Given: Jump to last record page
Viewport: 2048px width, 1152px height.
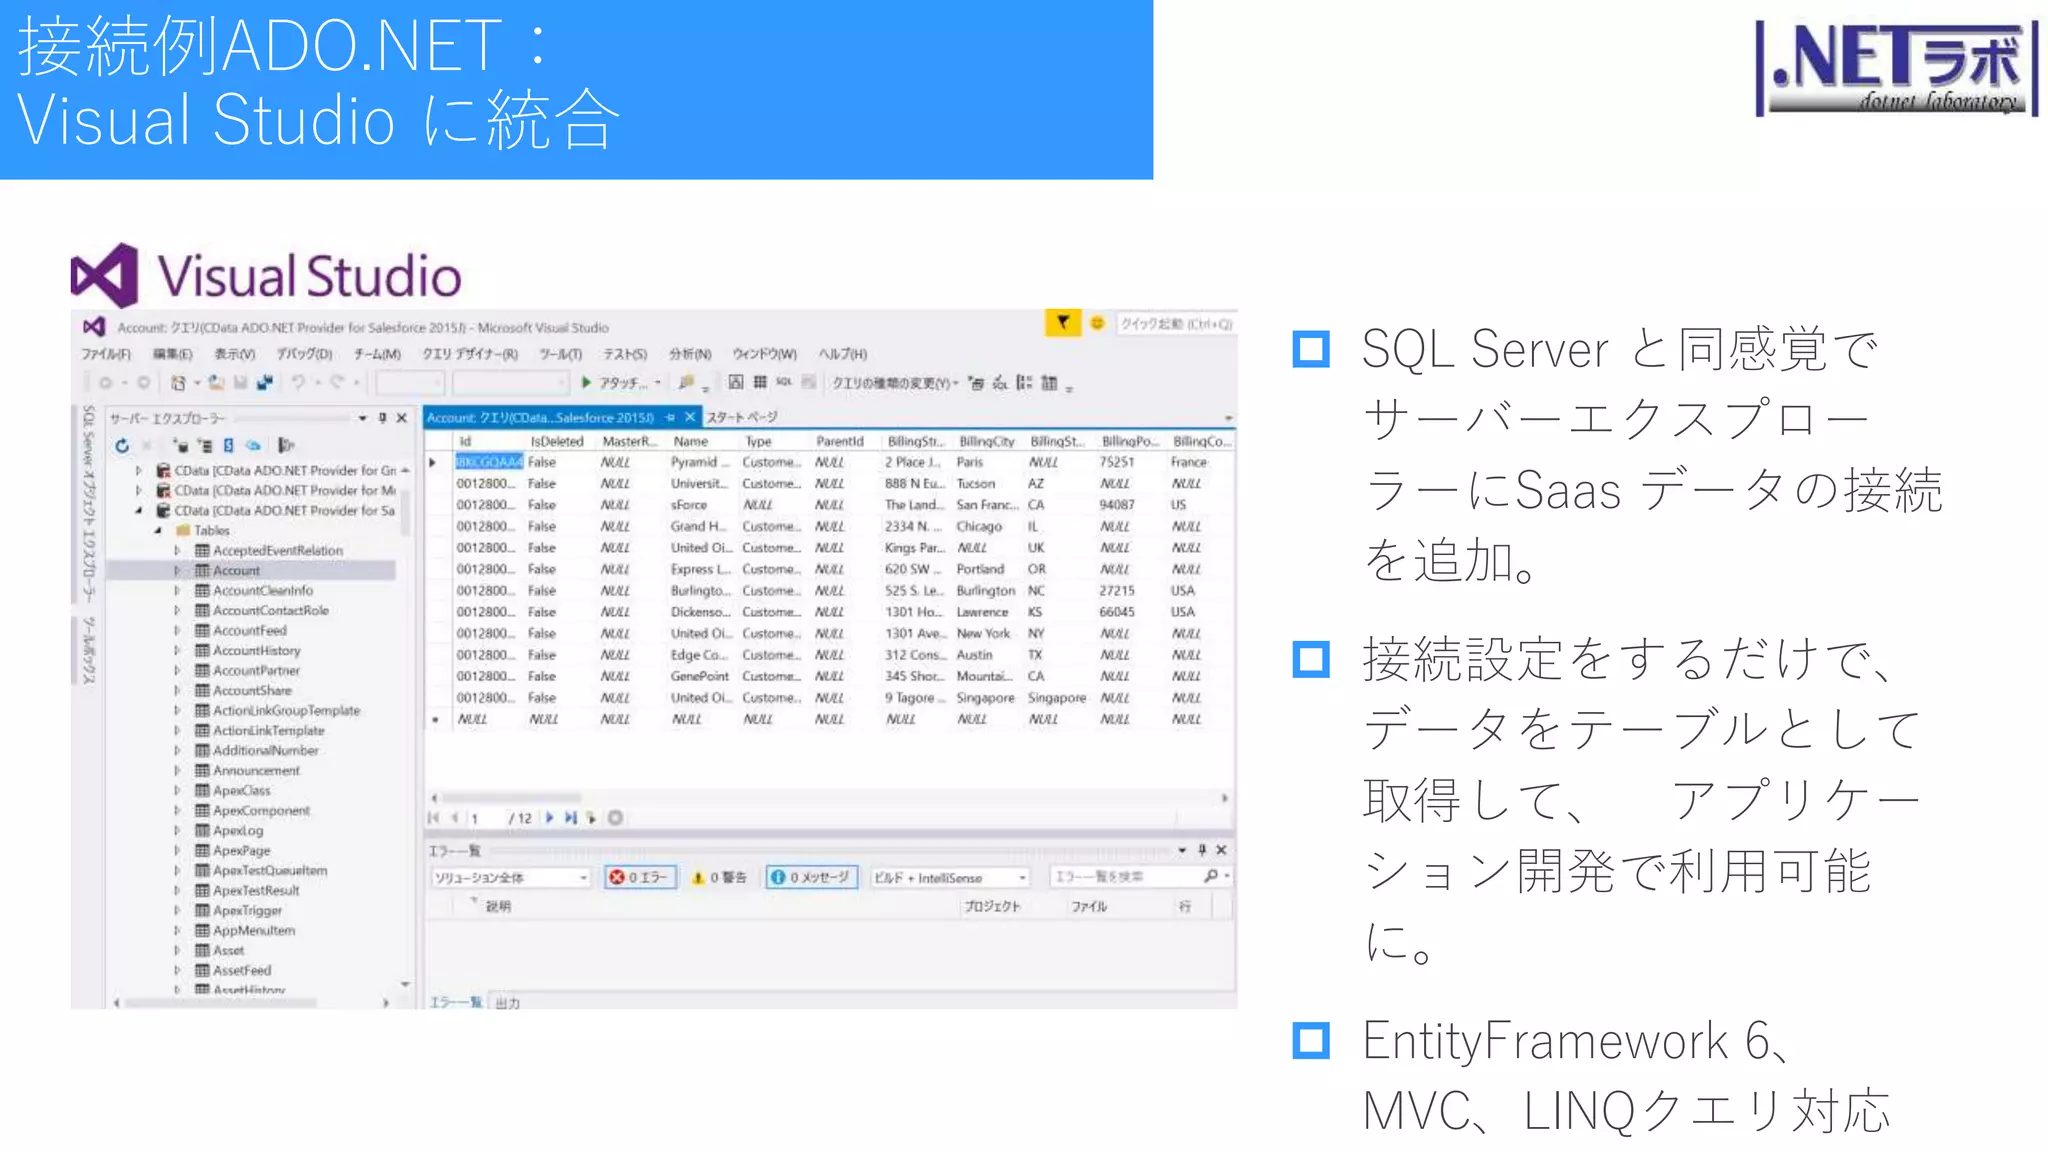Looking at the screenshot, I should click(570, 817).
